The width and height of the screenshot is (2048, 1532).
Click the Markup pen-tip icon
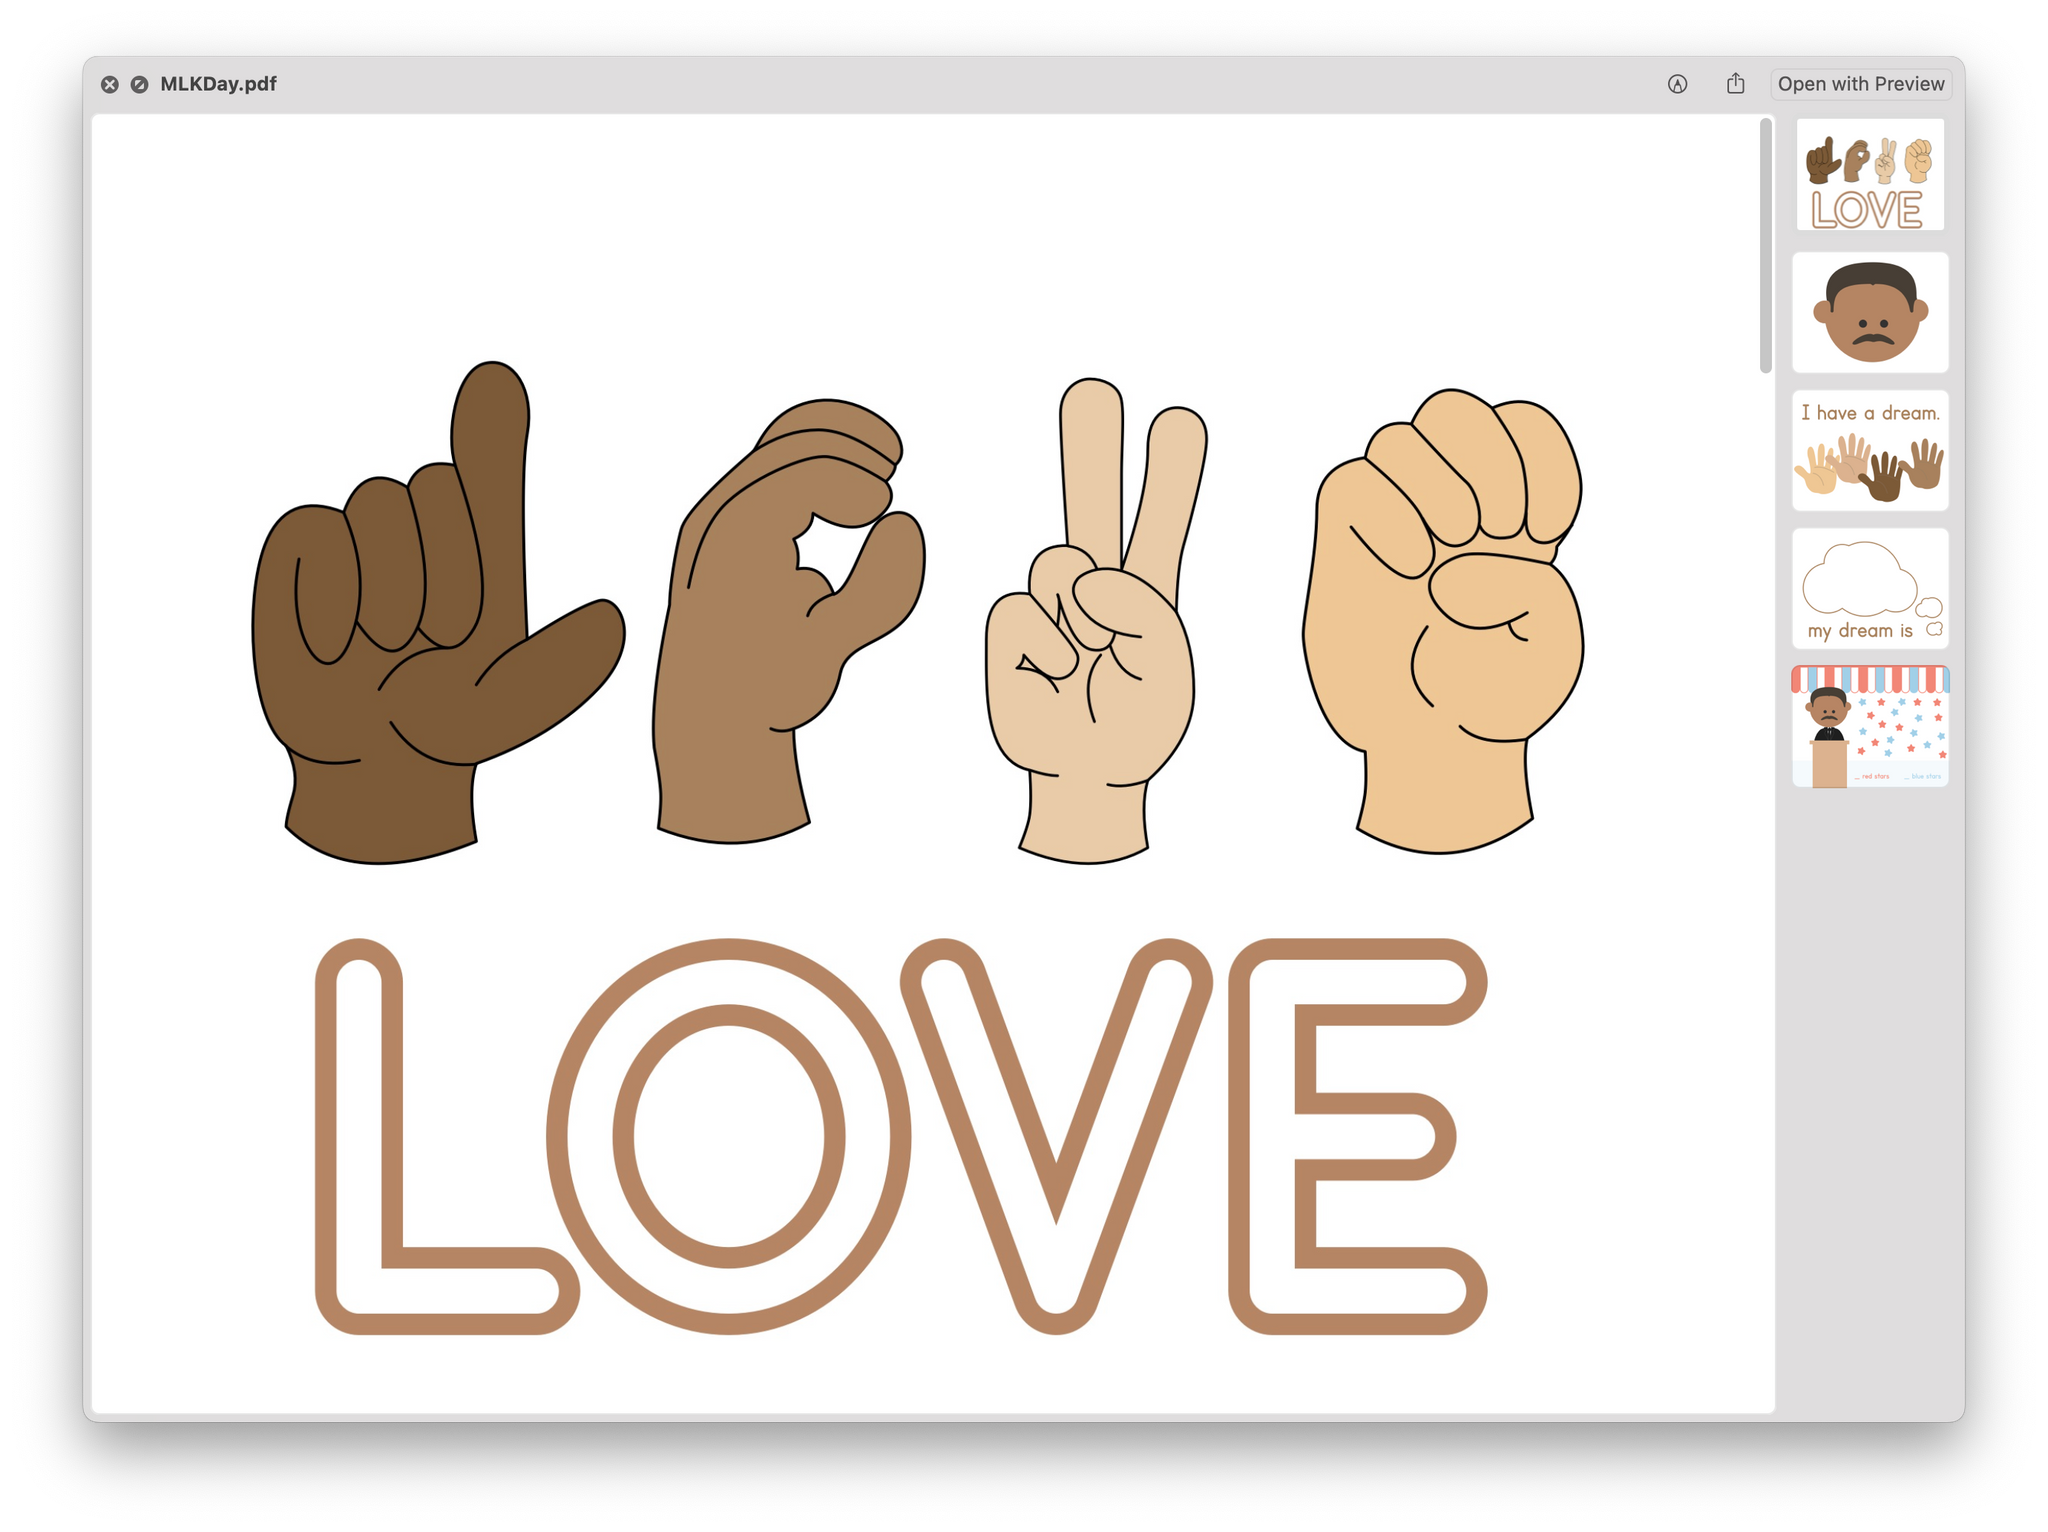point(1677,85)
